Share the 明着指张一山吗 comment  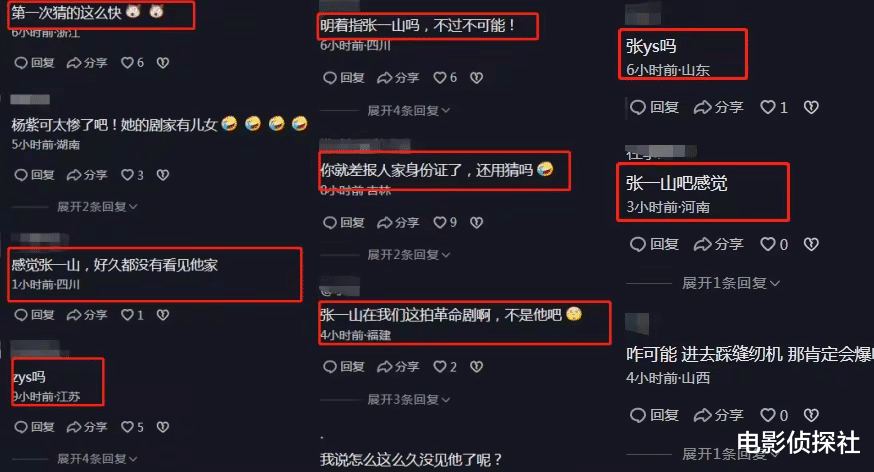pos(398,78)
